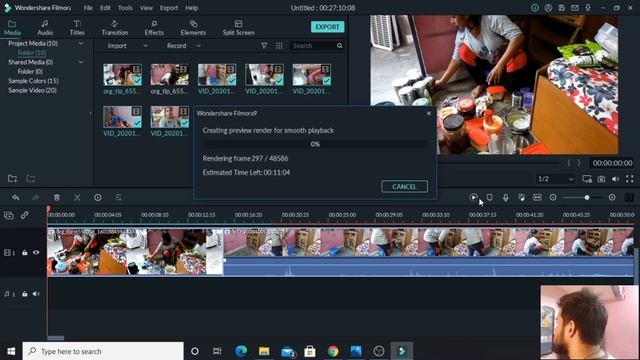Switch to the Effects tab
The image size is (640, 360).
pyautogui.click(x=154, y=28)
